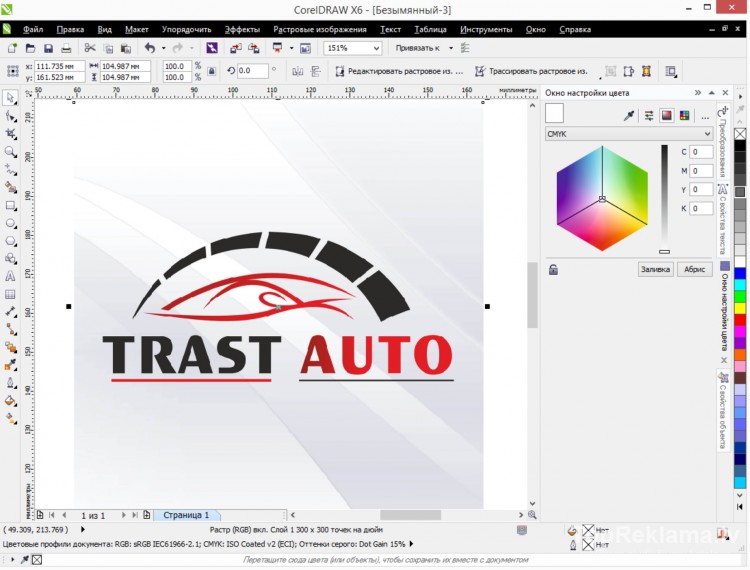Toggle the lock ratio padlock
The image size is (750, 570).
(x=212, y=71)
